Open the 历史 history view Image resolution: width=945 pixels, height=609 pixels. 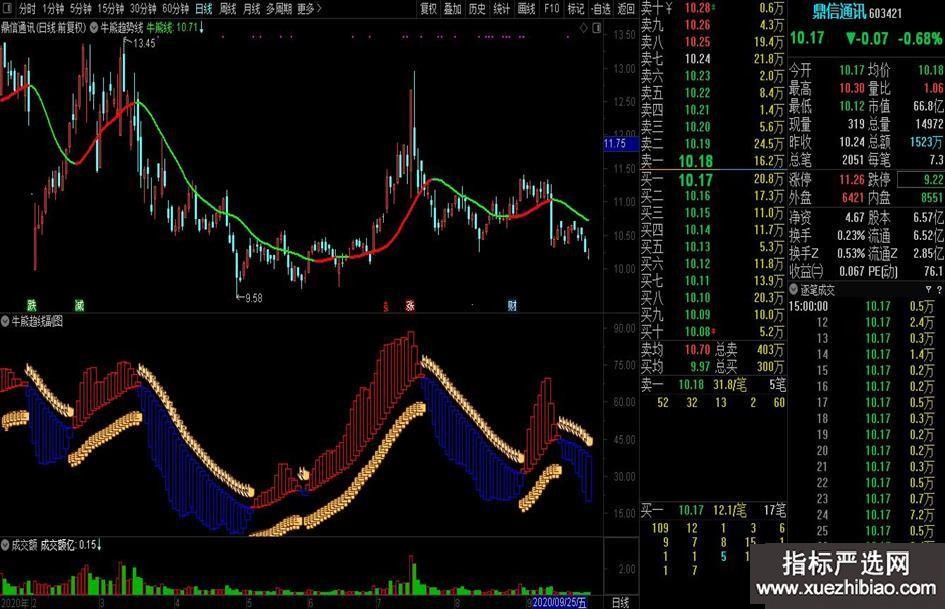[x=477, y=8]
